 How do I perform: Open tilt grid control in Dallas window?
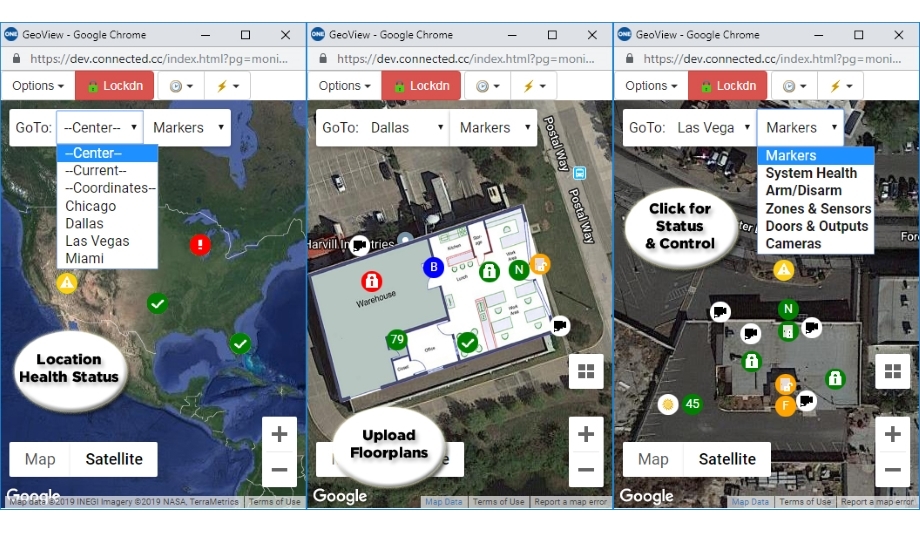pos(586,371)
